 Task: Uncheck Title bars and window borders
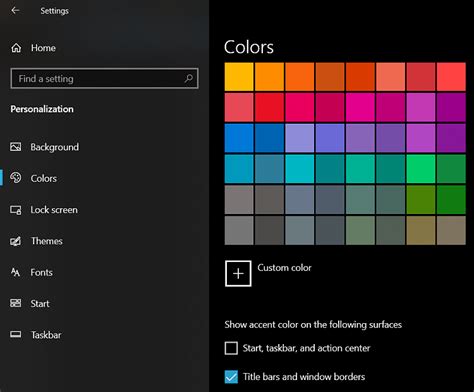click(231, 377)
